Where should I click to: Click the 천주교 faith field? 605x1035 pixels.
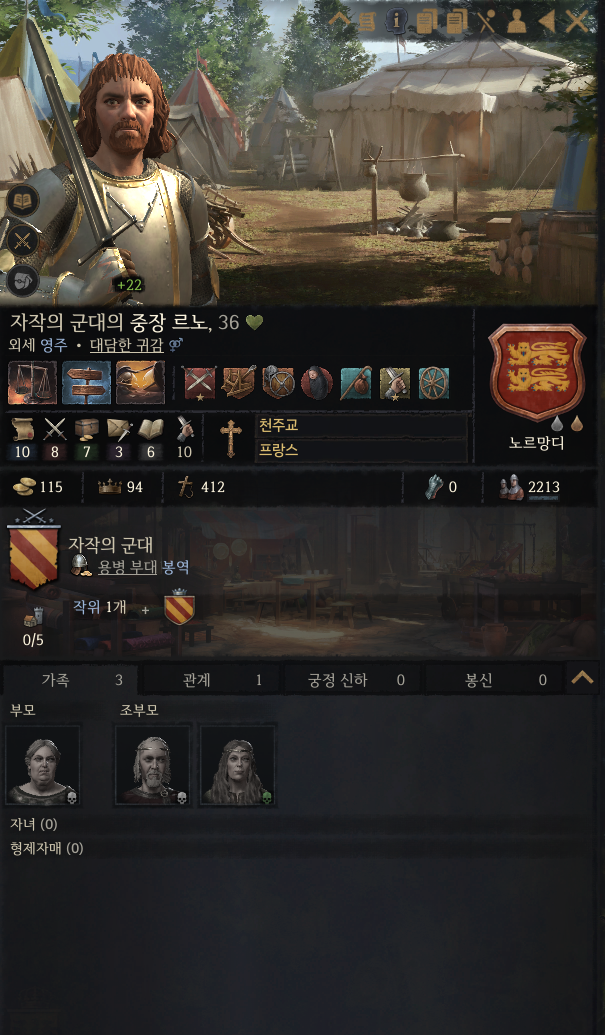(360, 425)
